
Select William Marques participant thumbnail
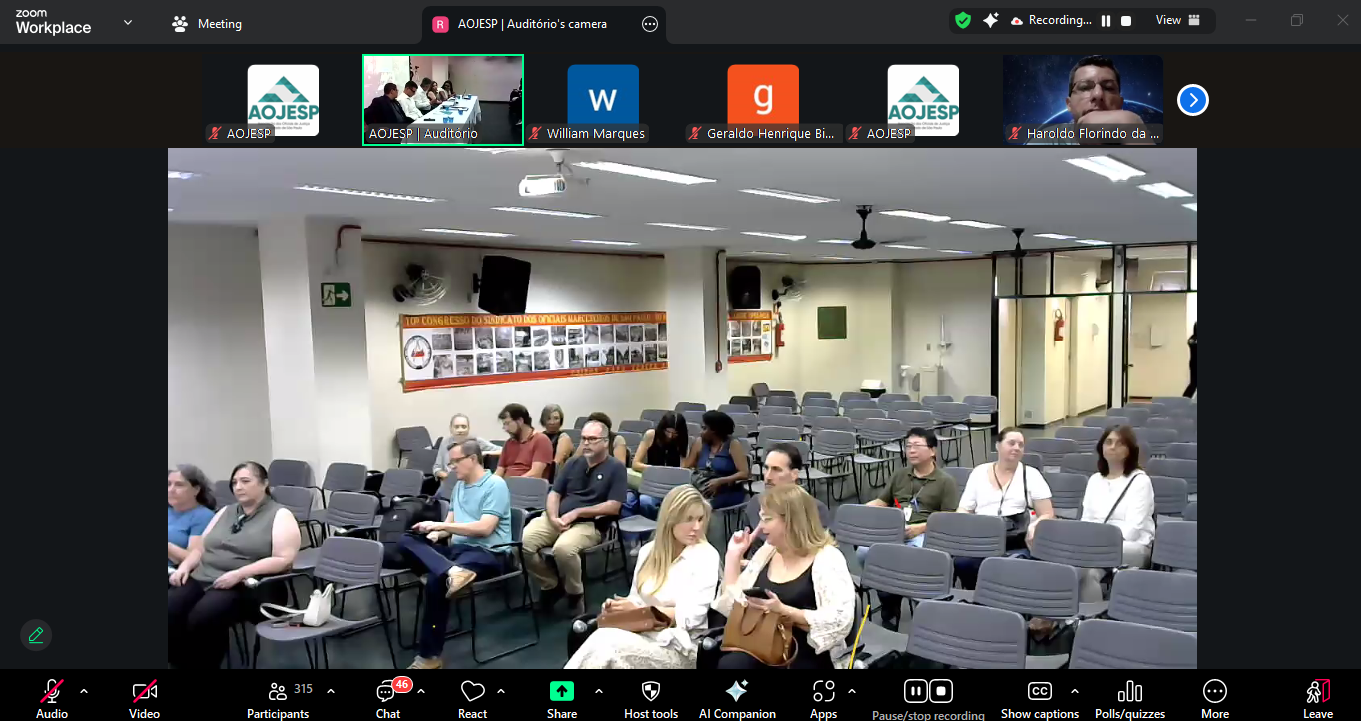pyautogui.click(x=603, y=100)
